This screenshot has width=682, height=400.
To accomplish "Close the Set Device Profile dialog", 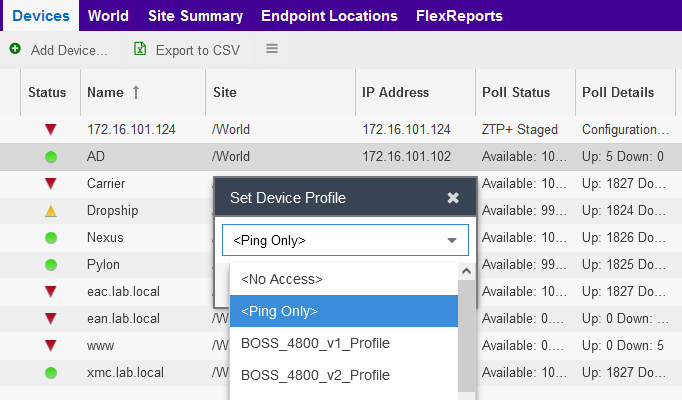I will pos(453,198).
